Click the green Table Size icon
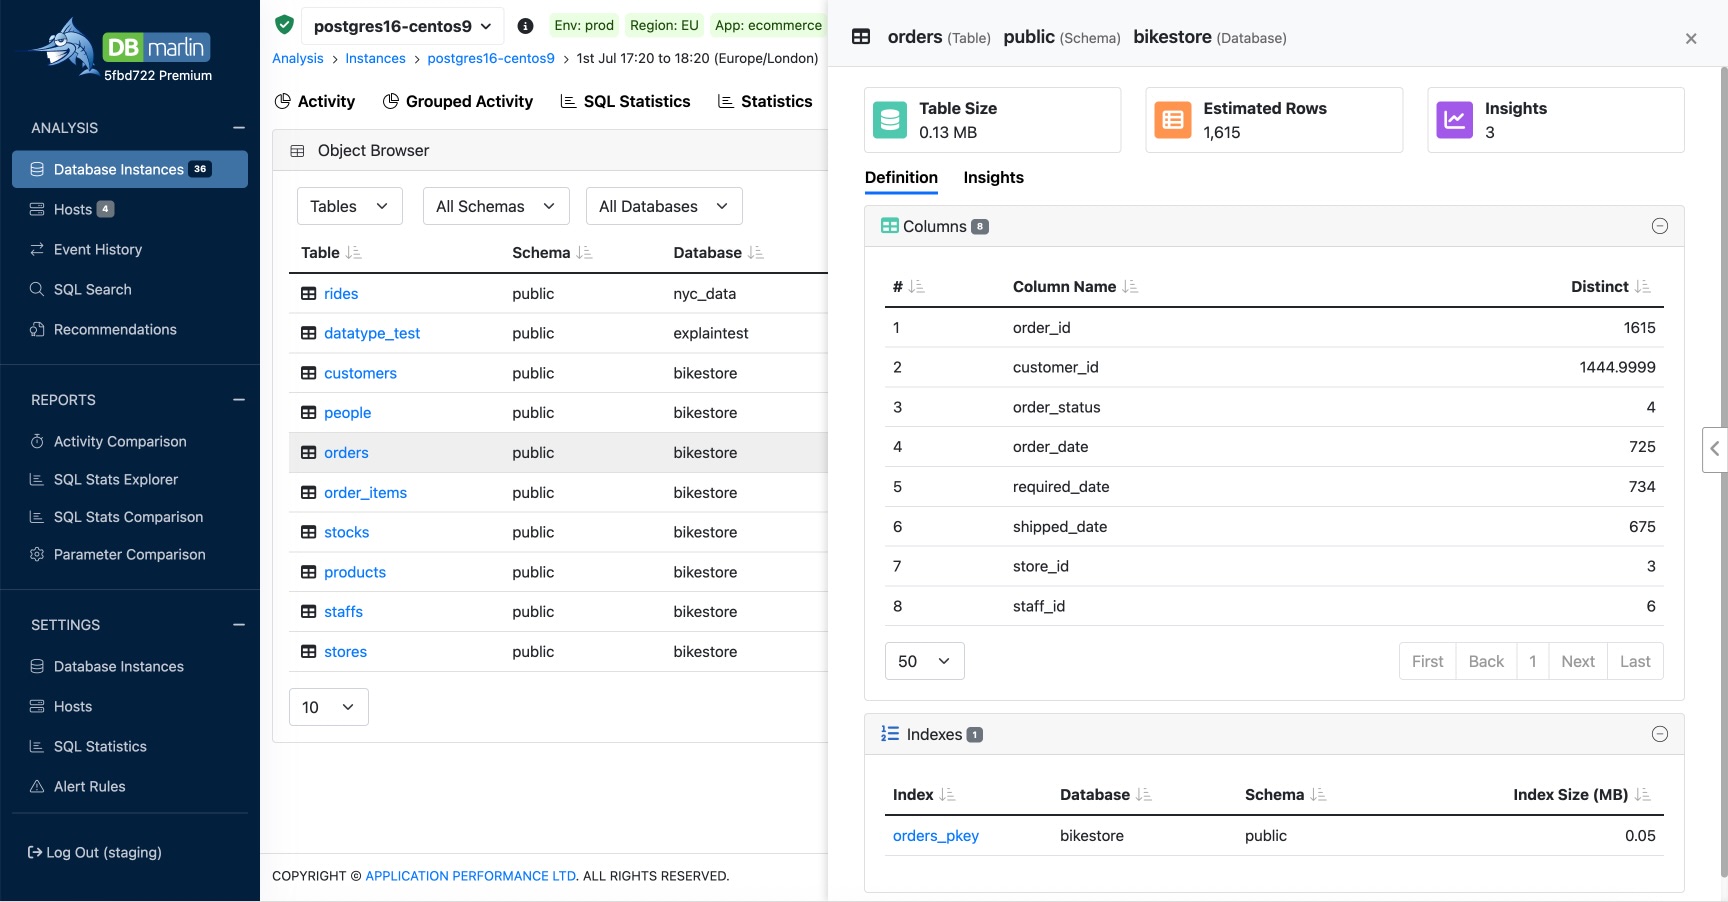 pyautogui.click(x=890, y=120)
